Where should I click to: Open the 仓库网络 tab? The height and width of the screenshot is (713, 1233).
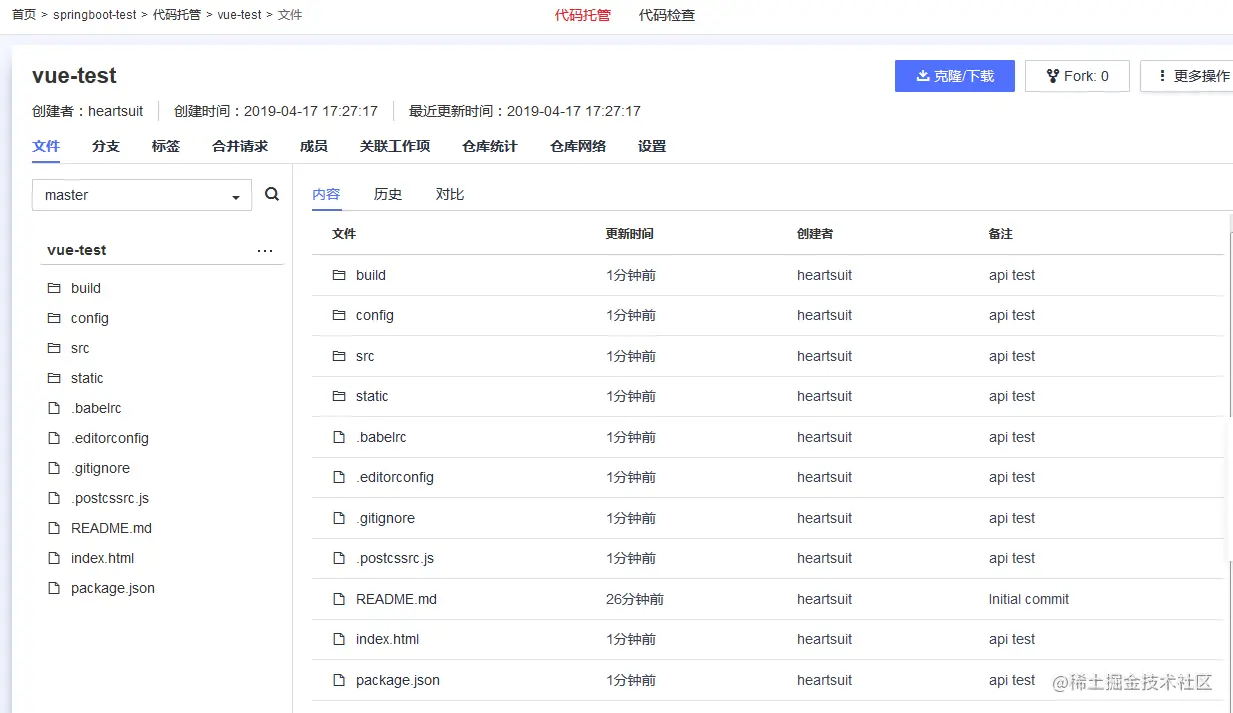coord(578,146)
